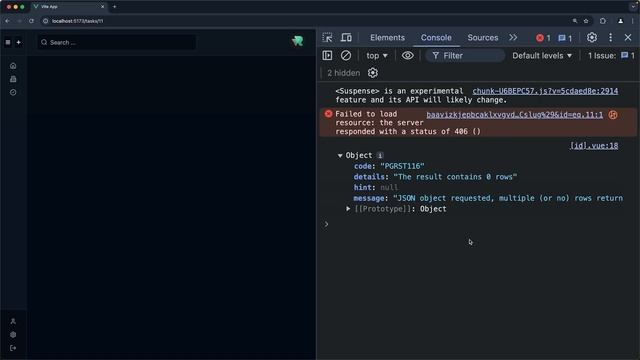Click the green app logo avatar
The image size is (640, 360).
[298, 40]
